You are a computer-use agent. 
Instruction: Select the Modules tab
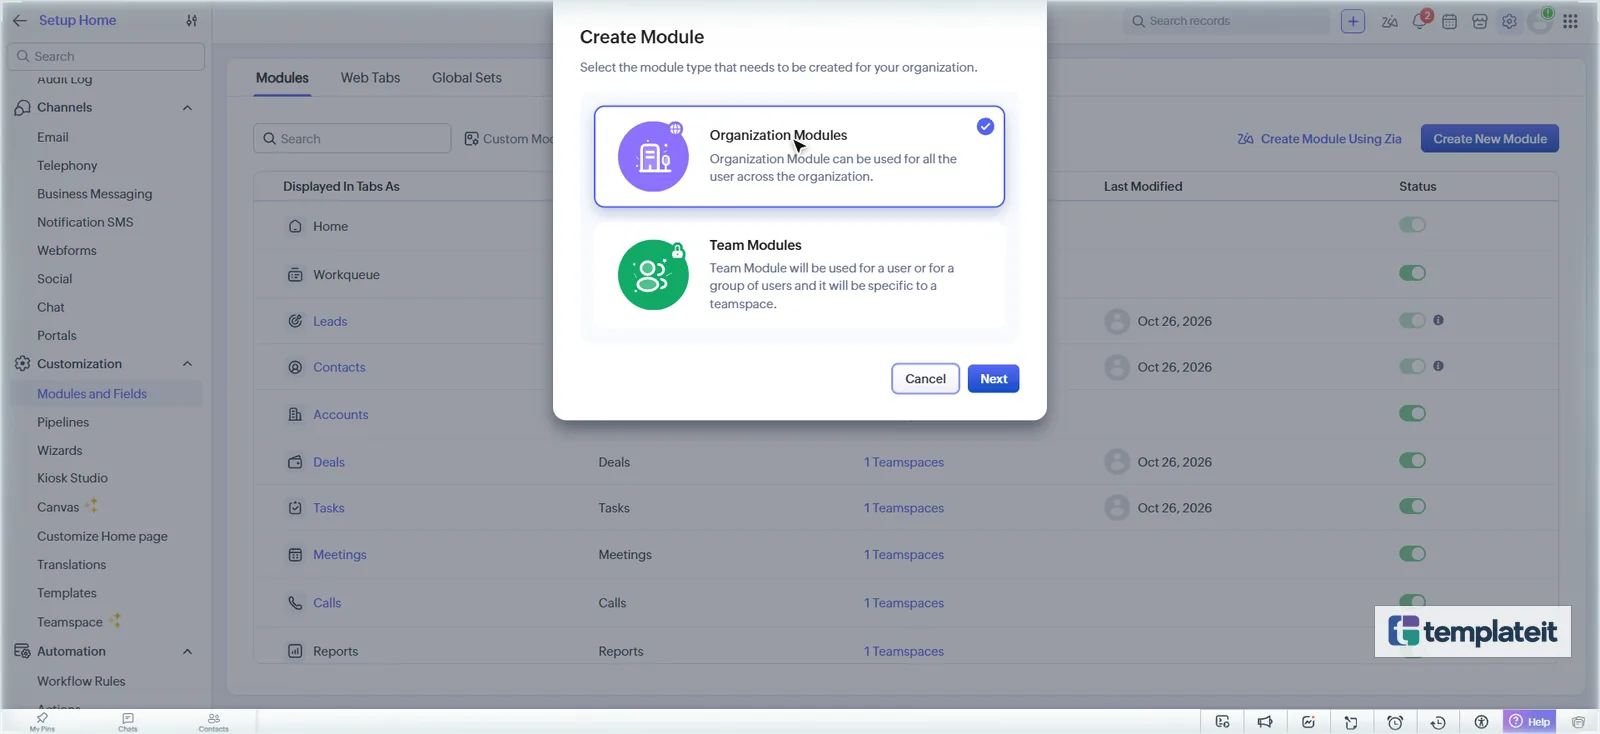point(282,78)
